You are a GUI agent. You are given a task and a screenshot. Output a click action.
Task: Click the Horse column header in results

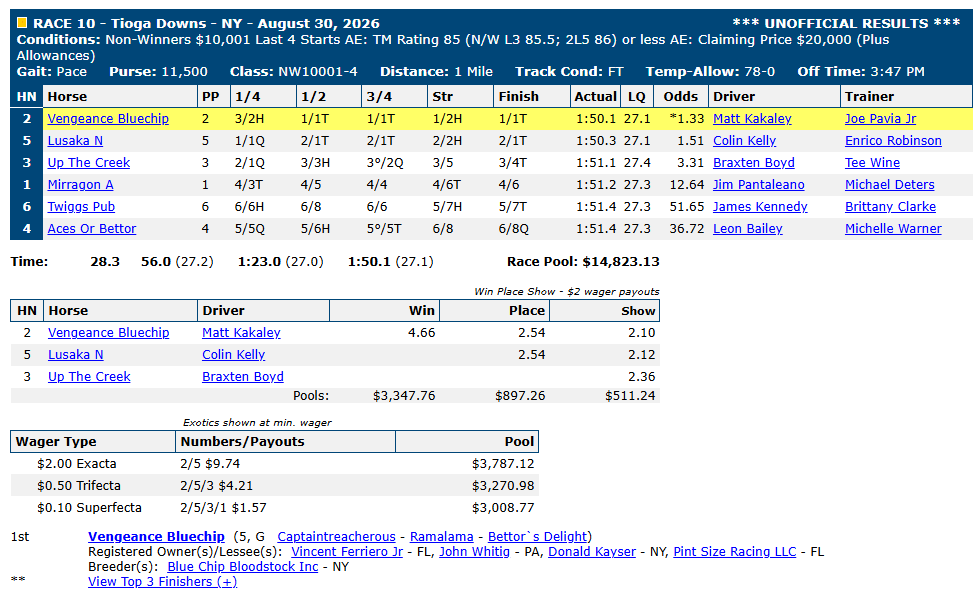pos(120,96)
